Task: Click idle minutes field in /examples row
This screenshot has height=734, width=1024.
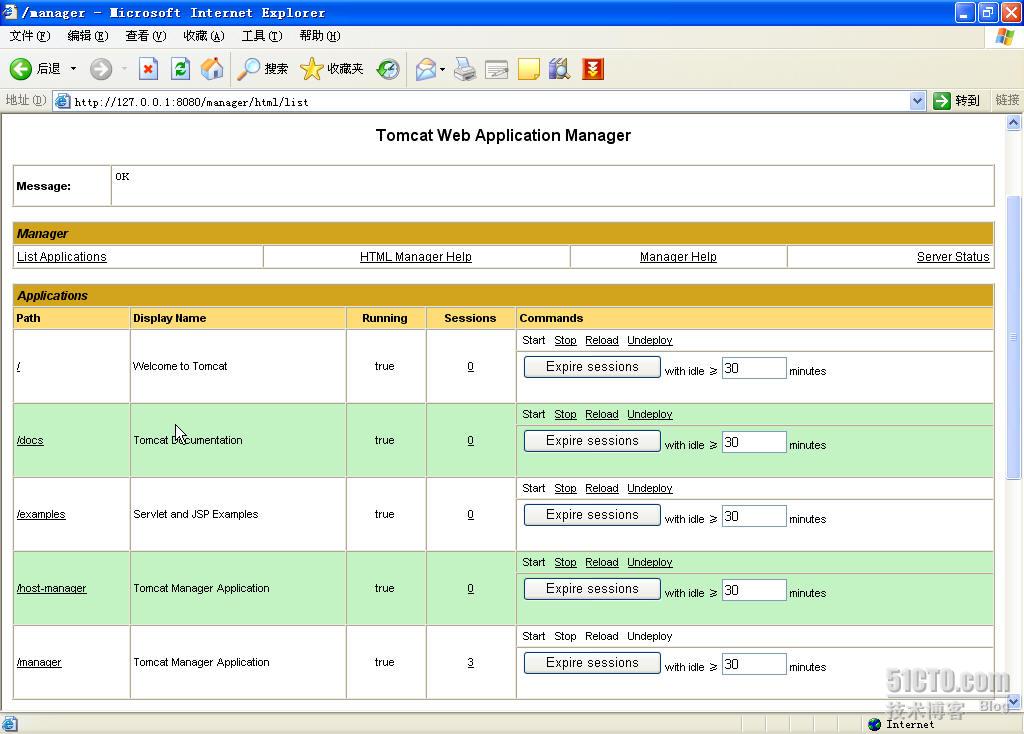Action: tap(754, 516)
